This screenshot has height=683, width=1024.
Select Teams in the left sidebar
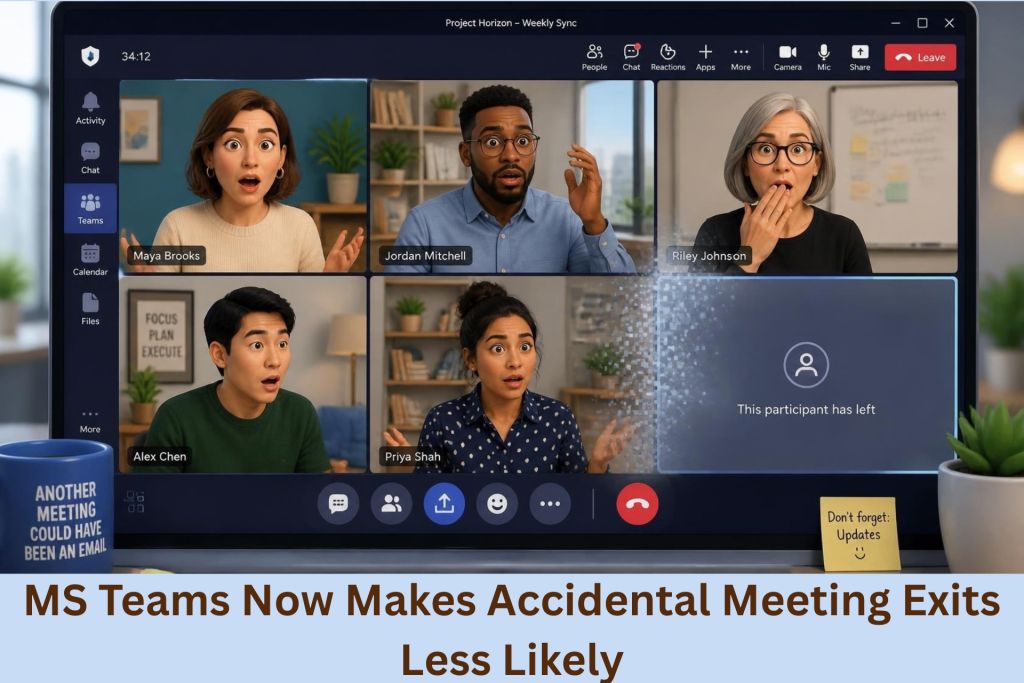click(x=90, y=208)
